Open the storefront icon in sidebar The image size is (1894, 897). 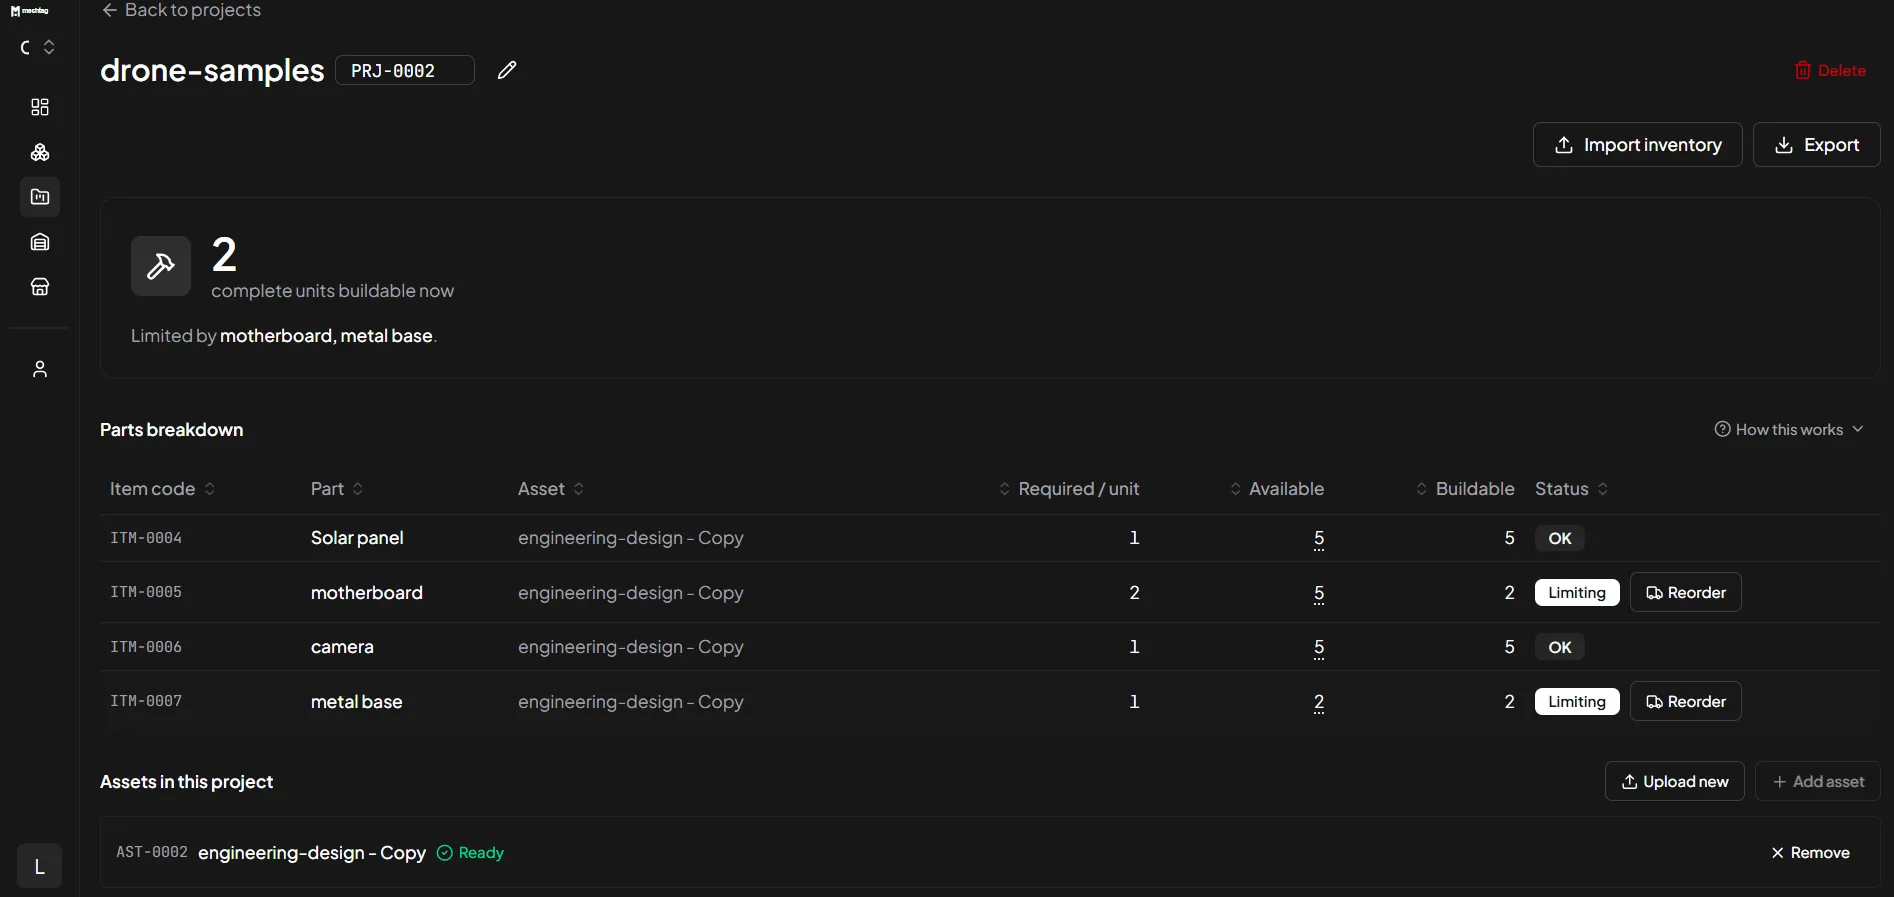click(x=40, y=287)
